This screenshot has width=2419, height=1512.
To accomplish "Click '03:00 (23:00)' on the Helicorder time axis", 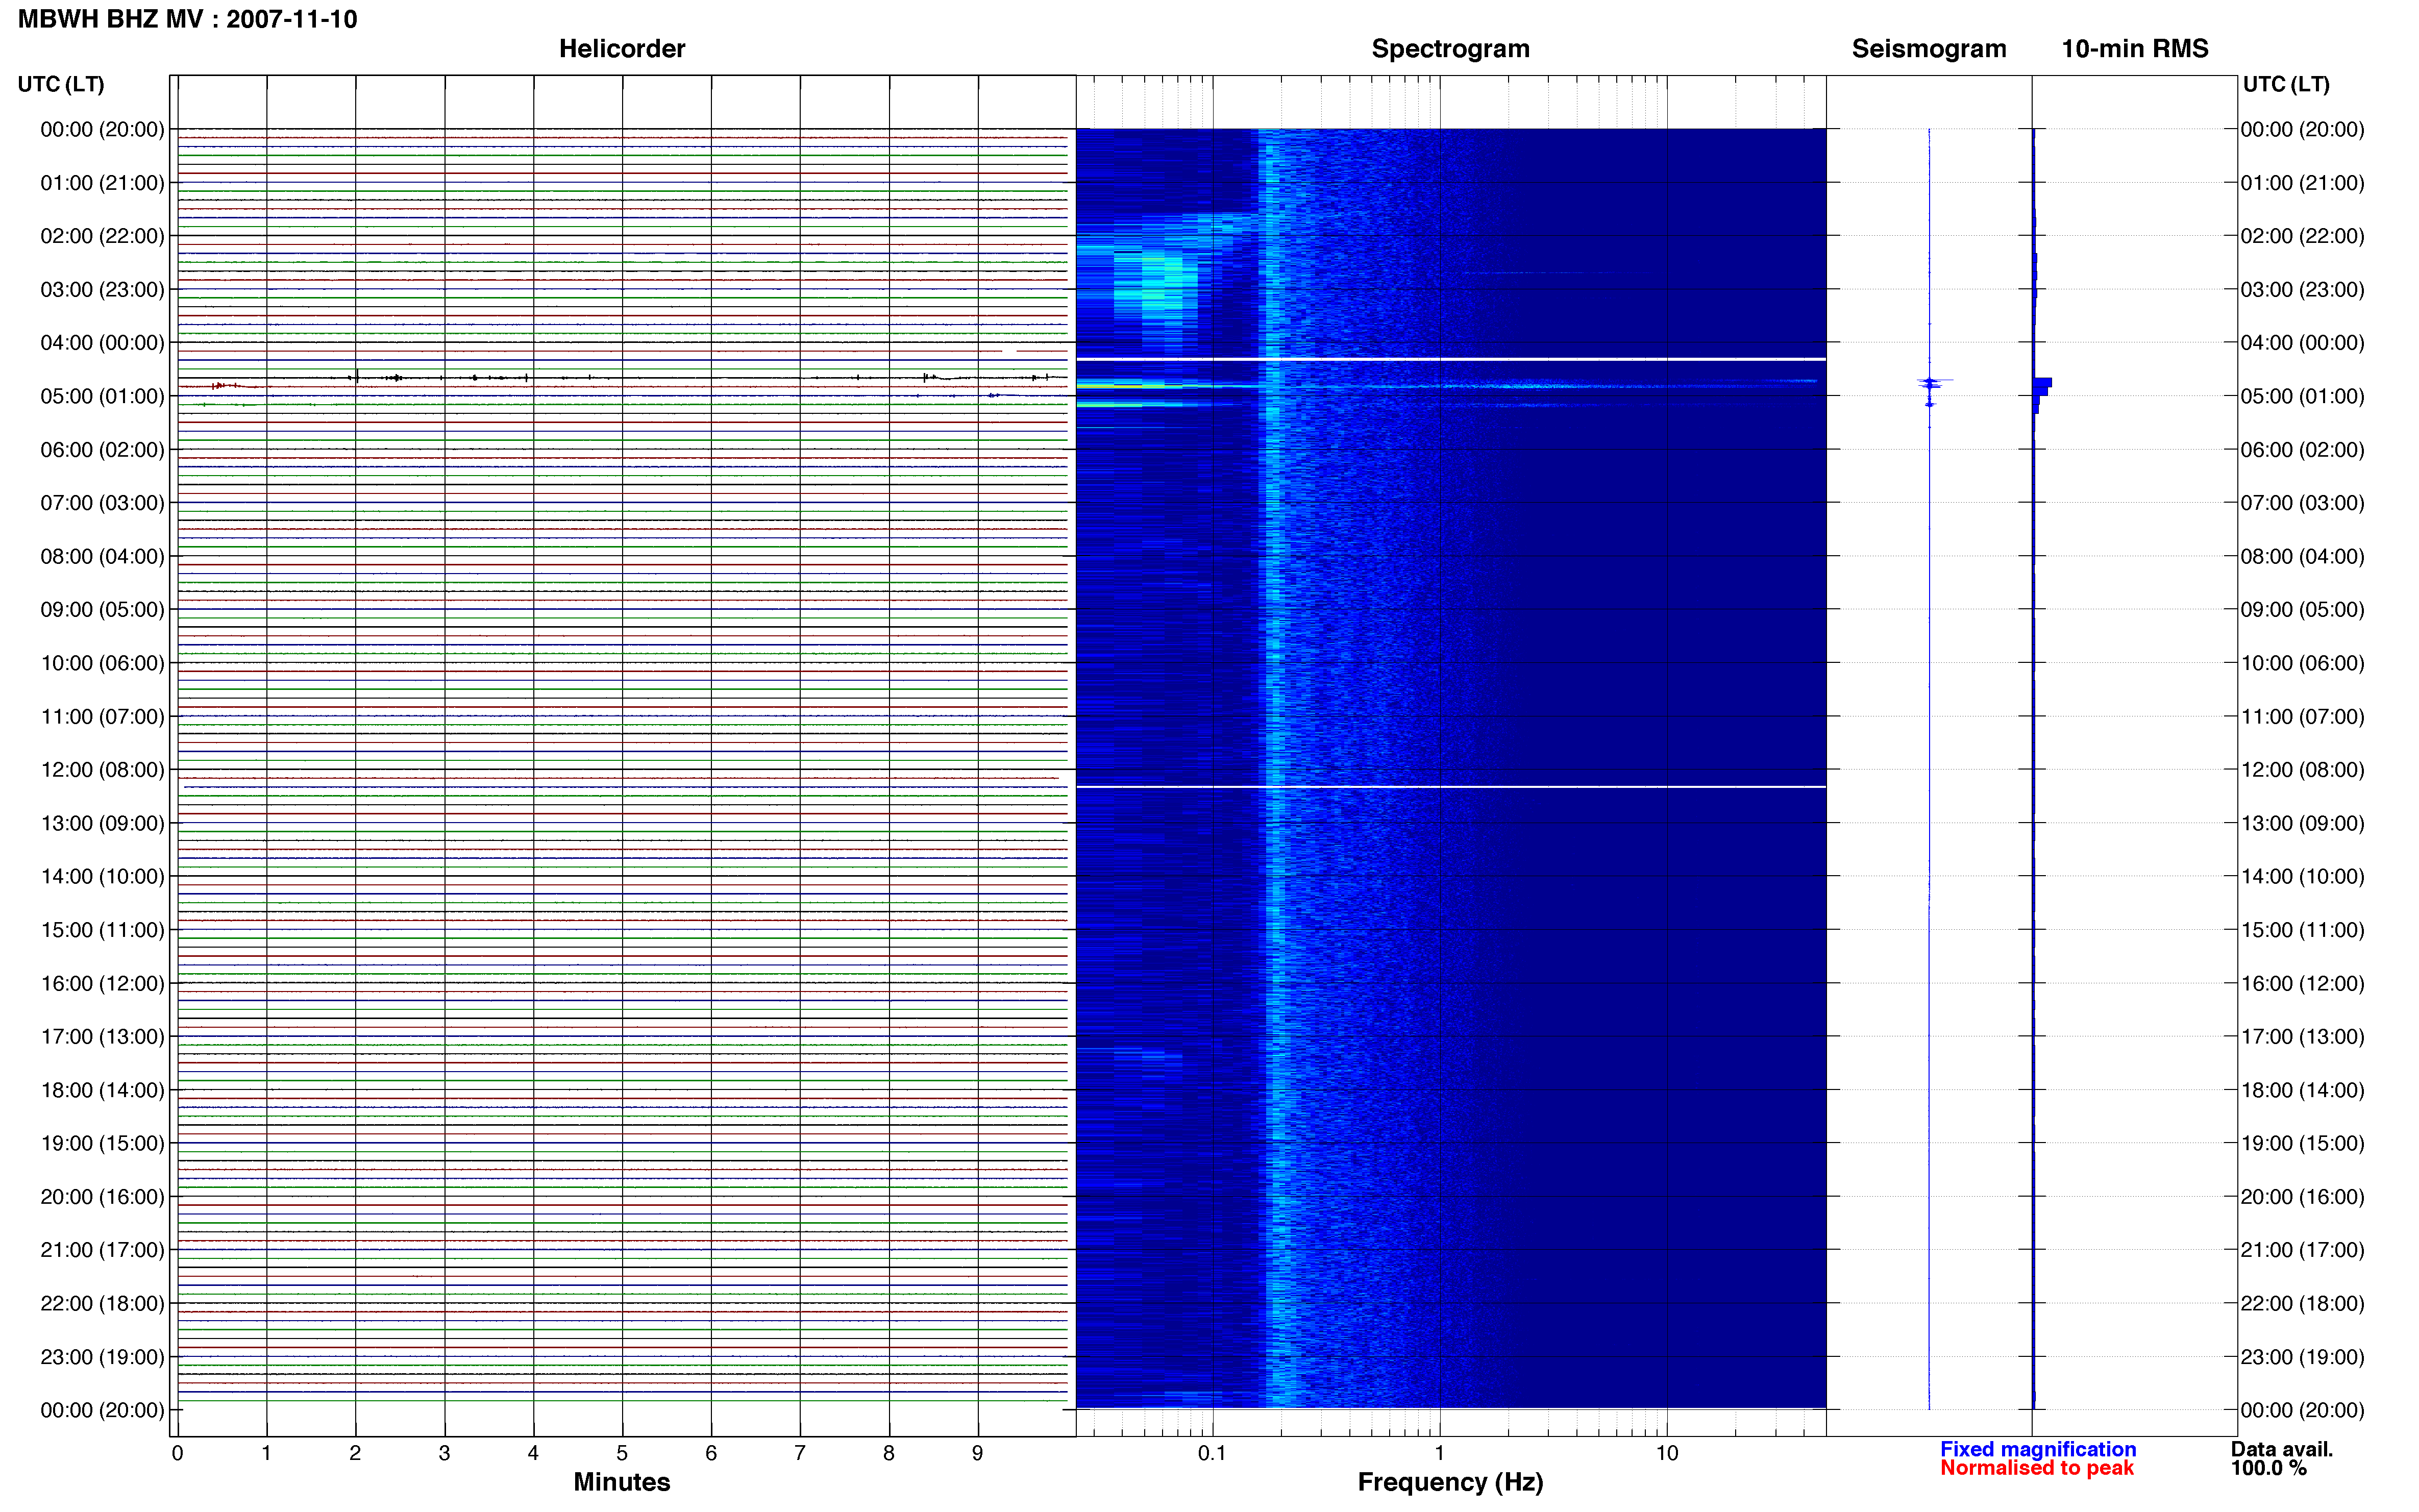I will coord(102,289).
